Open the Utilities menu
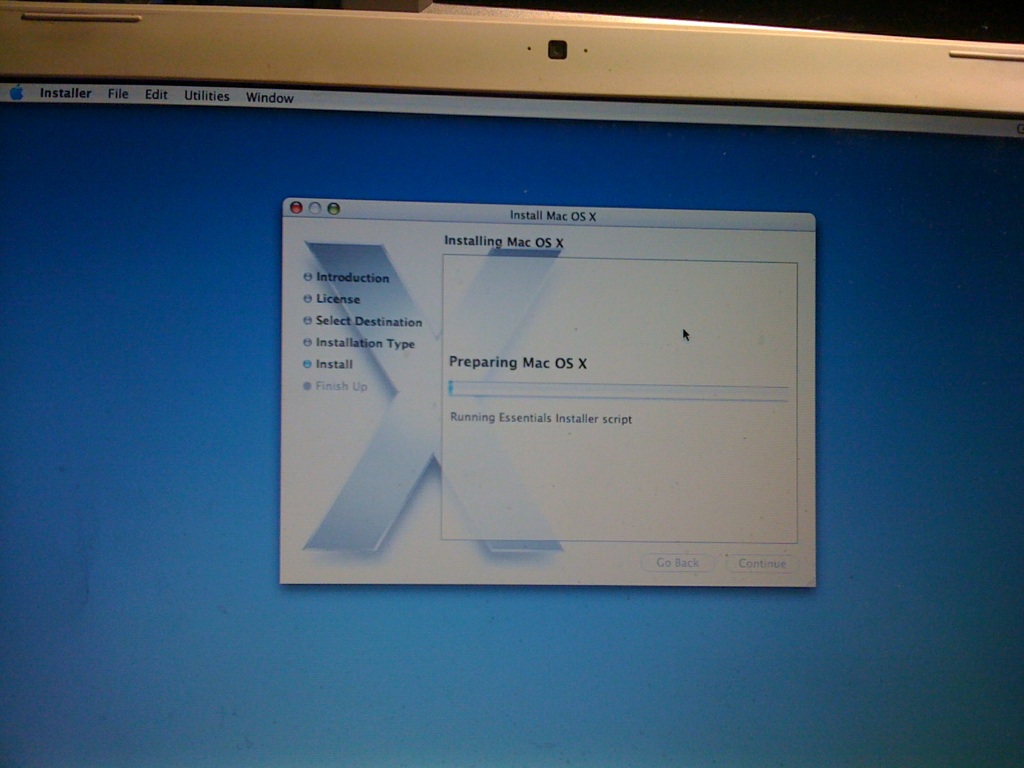Image resolution: width=1024 pixels, height=768 pixels. coord(206,96)
